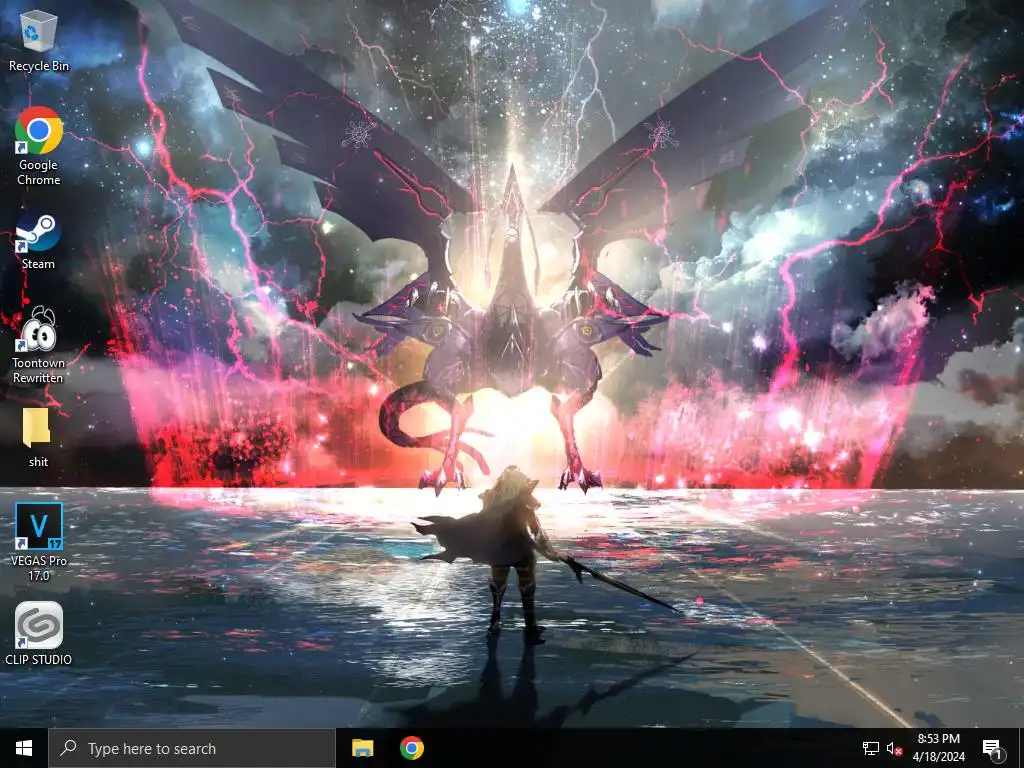Launch Google Chrome from the desktop shortcut
The image size is (1024, 768).
click(x=39, y=146)
